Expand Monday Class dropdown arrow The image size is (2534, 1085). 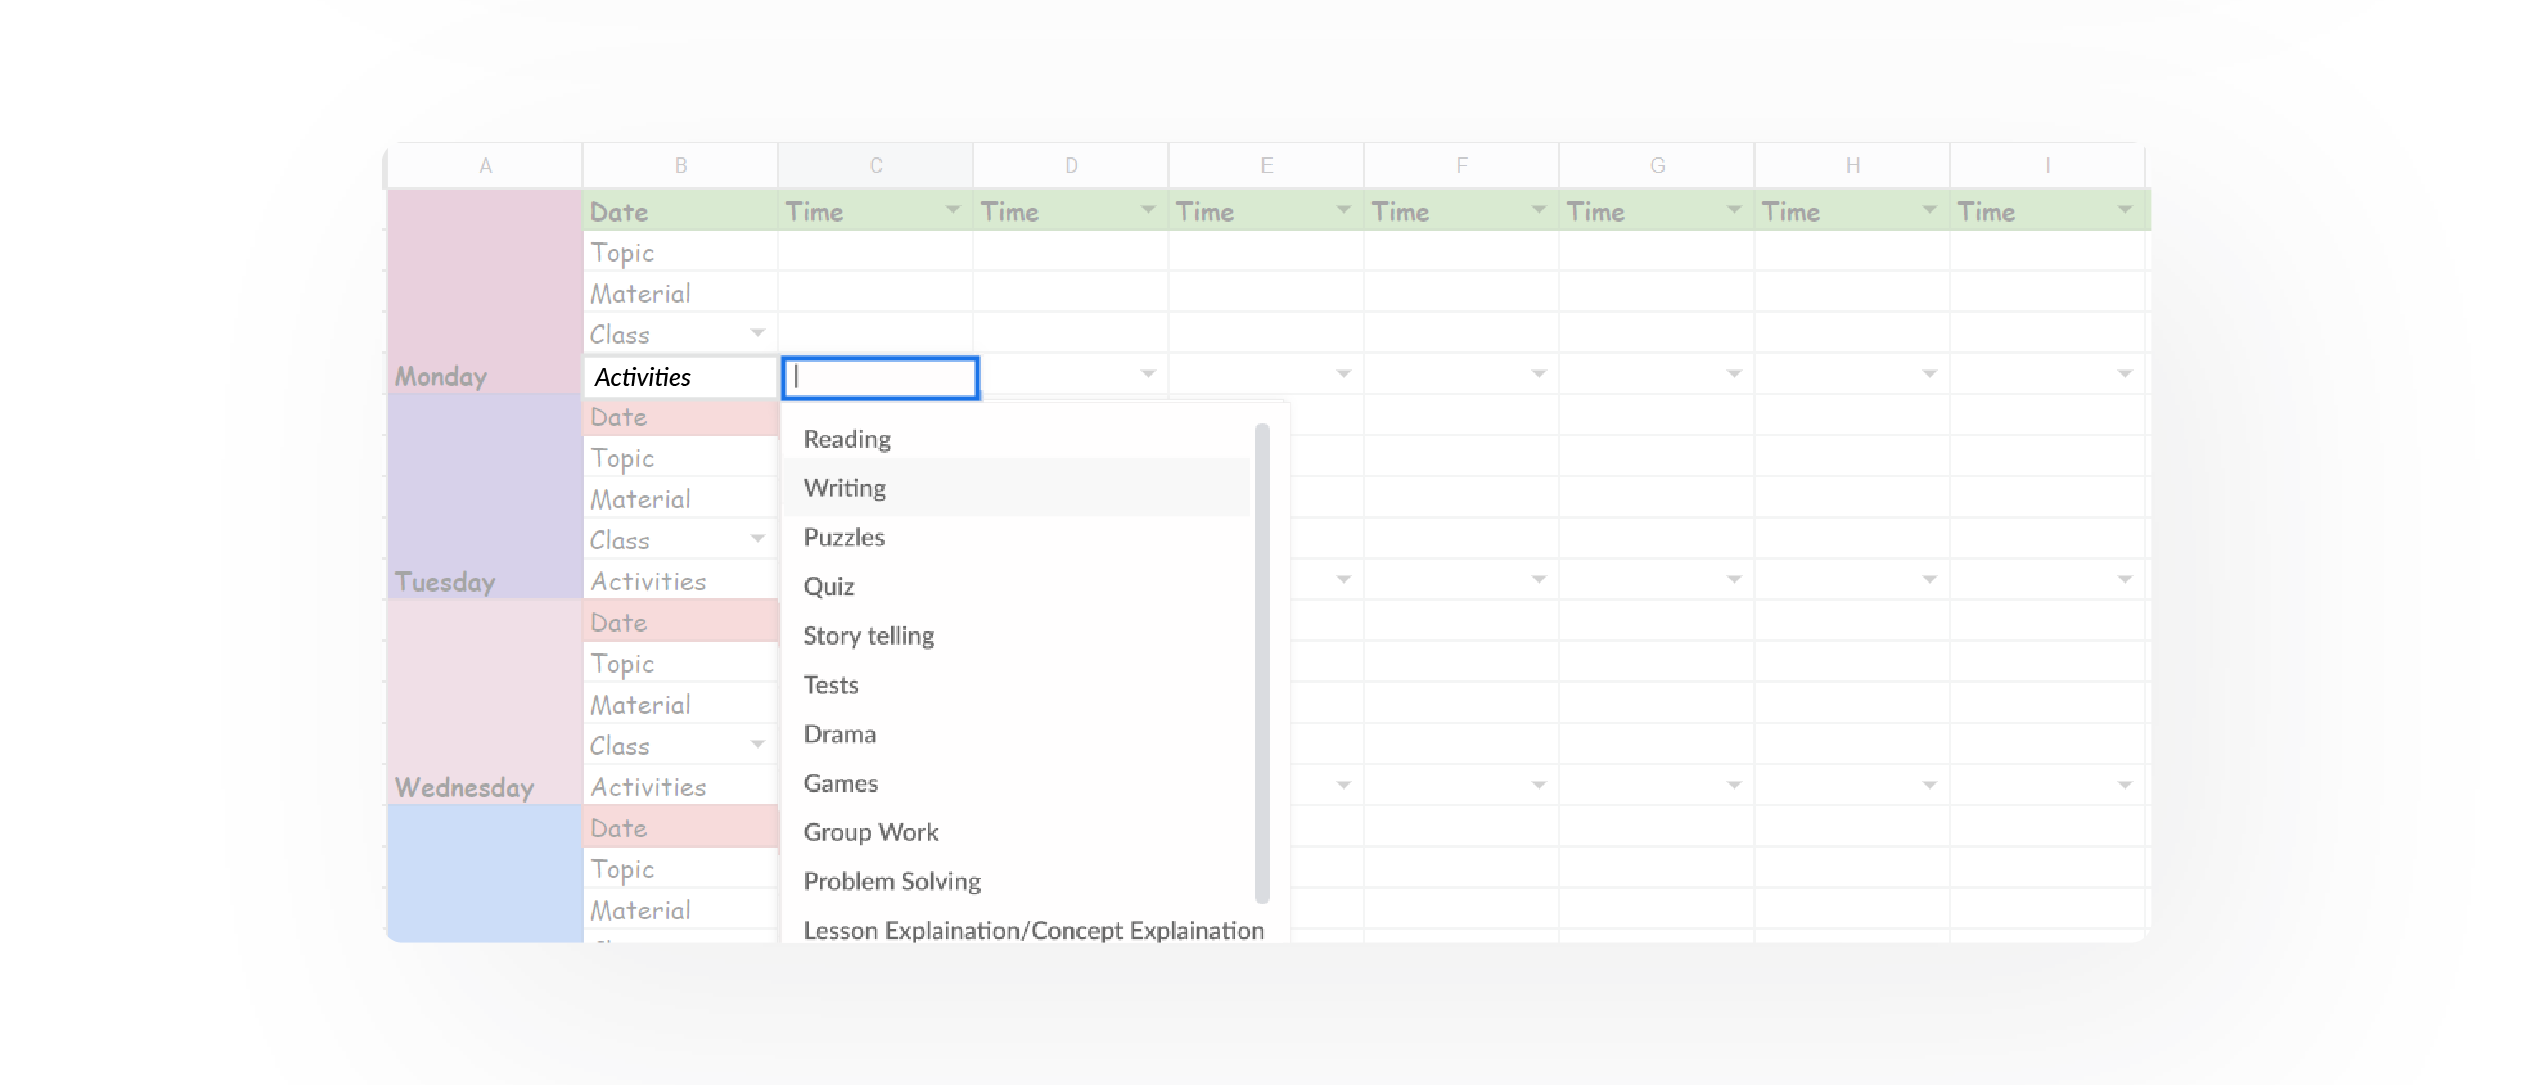[757, 333]
